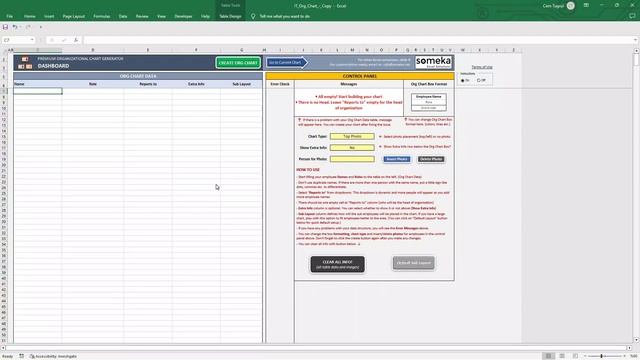
Task: Click the zoom out minus button
Action: pyautogui.click(x=585, y=356)
